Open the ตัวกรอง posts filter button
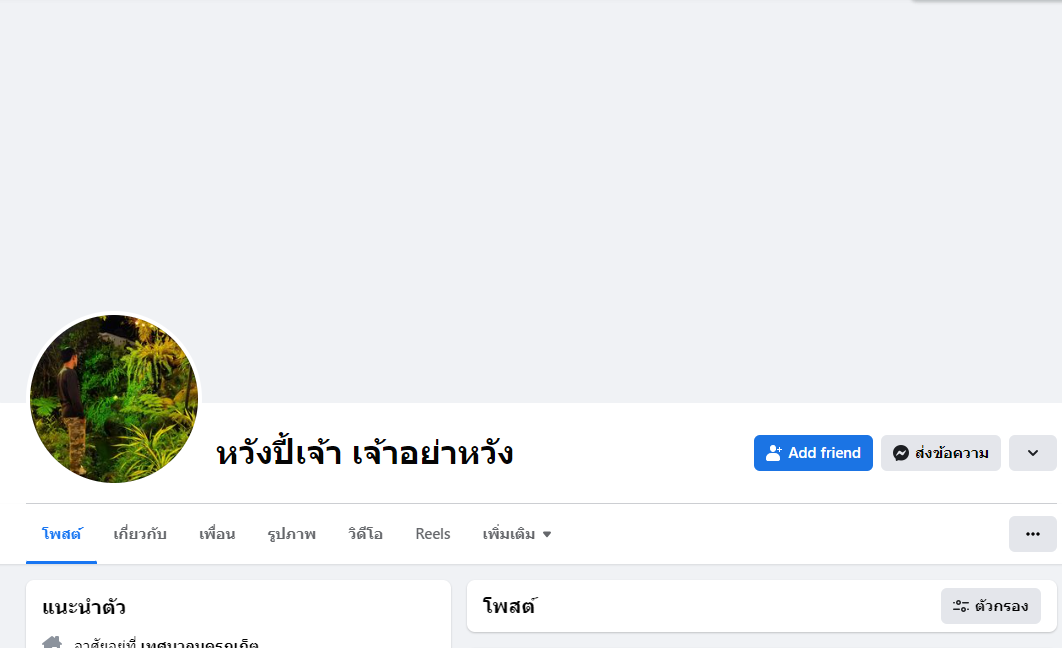 coord(990,606)
